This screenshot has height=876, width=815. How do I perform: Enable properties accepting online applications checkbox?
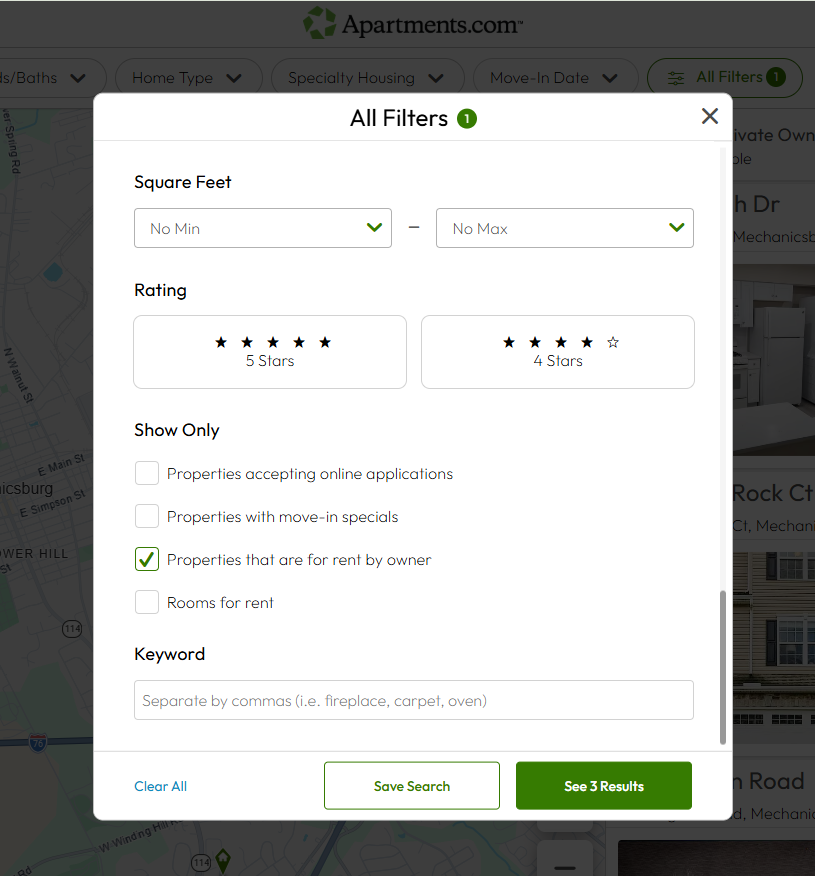[x=147, y=473]
